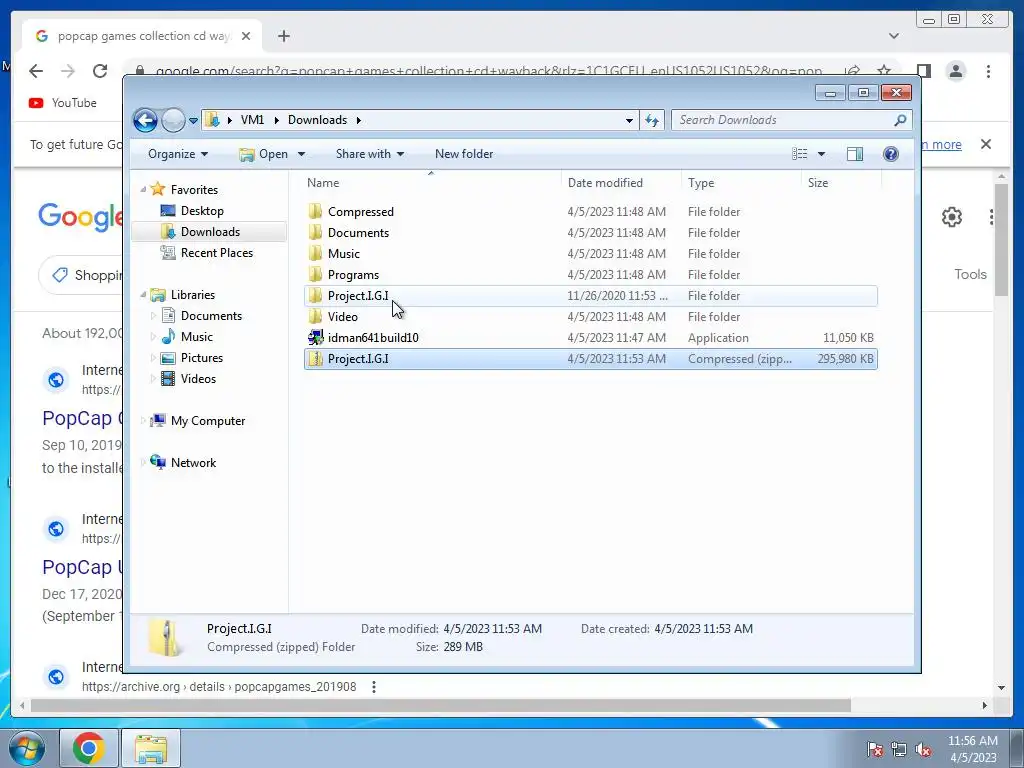Image resolution: width=1024 pixels, height=768 pixels.
Task: Select the Documents folder in file list
Action: coord(590,232)
